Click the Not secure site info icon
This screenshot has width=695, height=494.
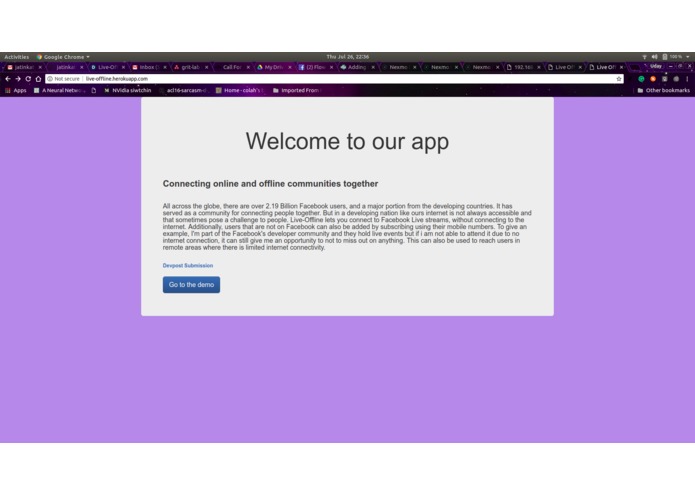[x=50, y=79]
